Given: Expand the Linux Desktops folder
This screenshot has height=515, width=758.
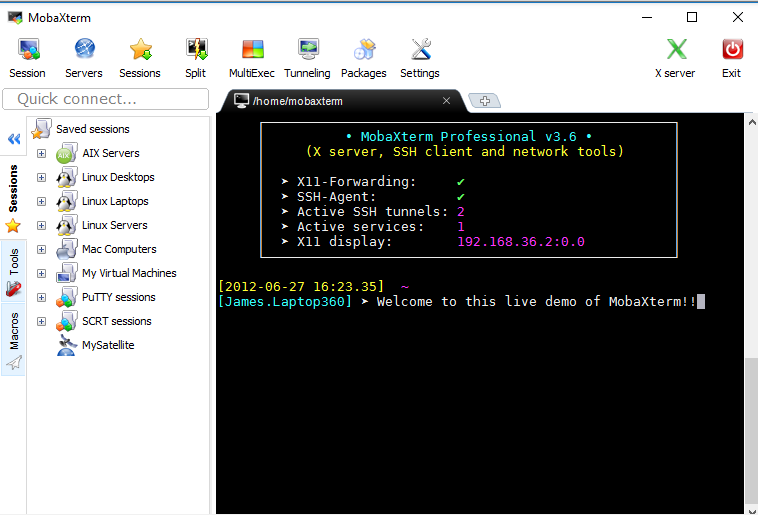Looking at the screenshot, I should 41,177.
